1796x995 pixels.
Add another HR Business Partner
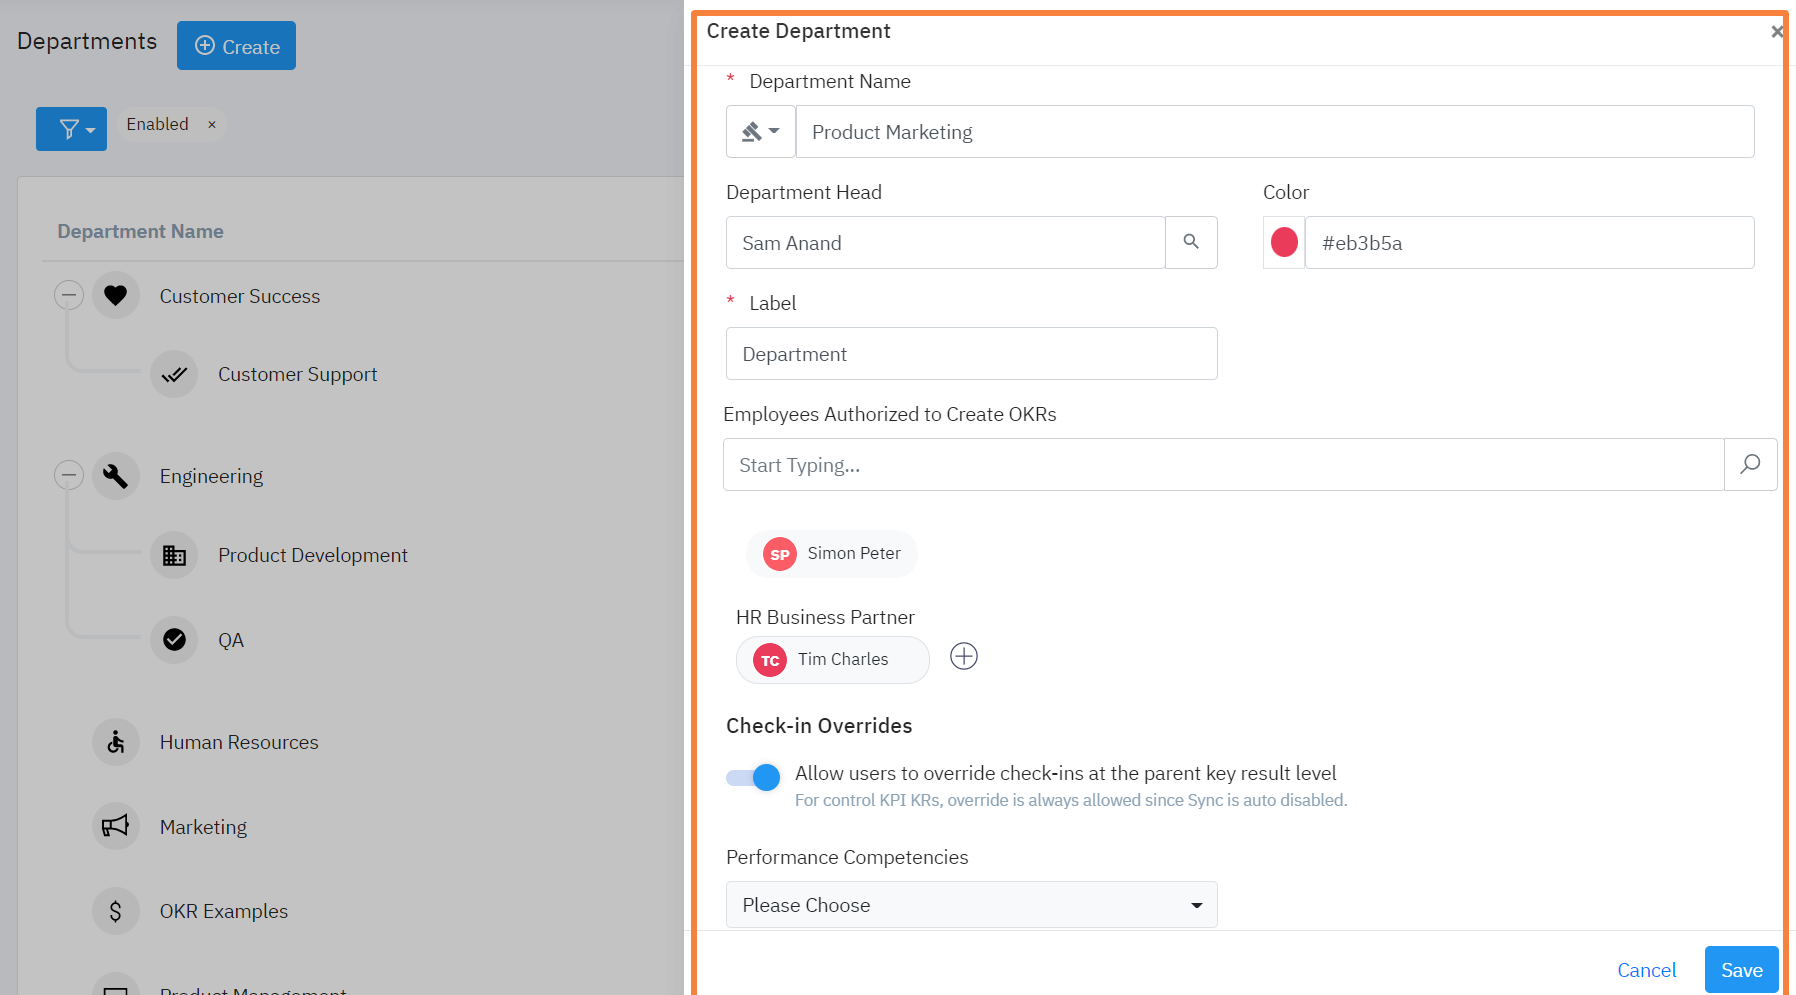[963, 657]
